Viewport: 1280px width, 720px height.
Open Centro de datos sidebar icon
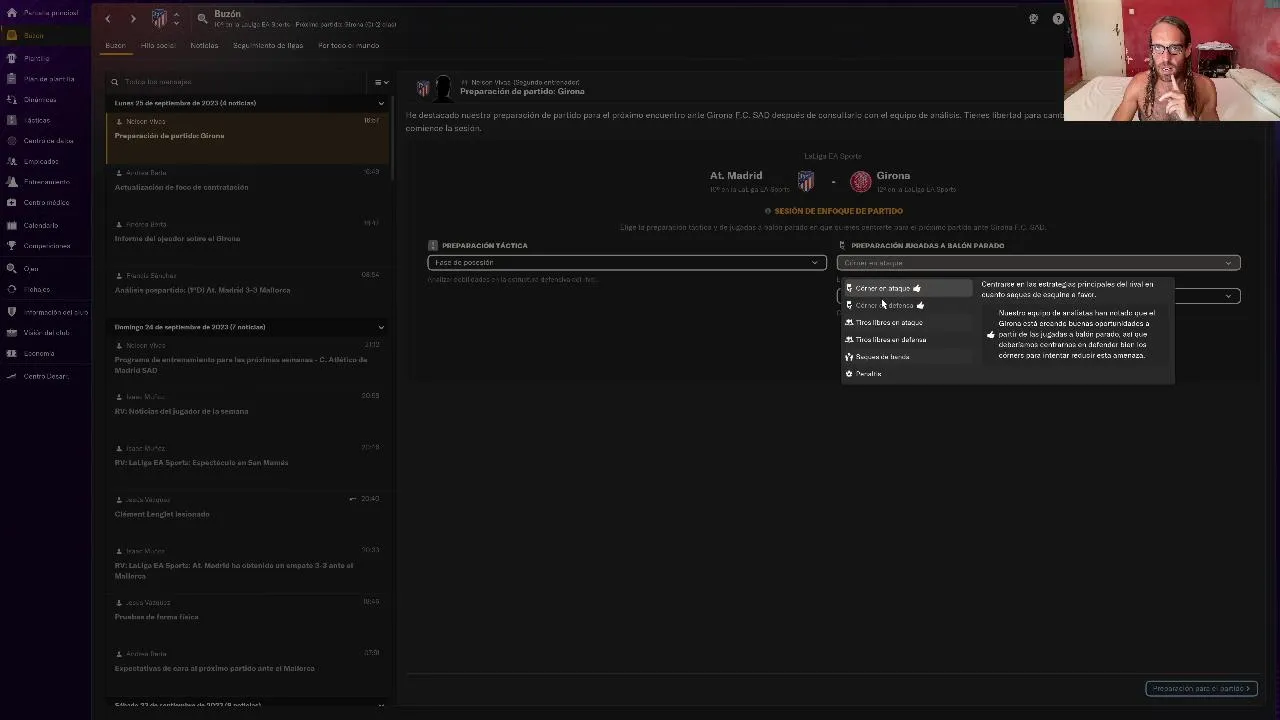11,141
